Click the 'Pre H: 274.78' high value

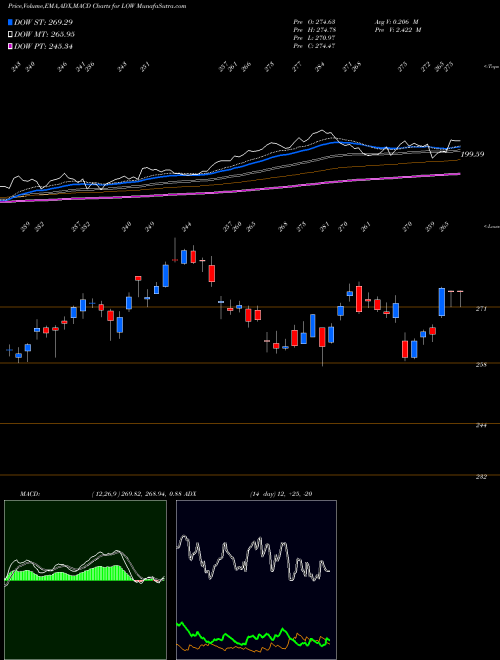click(314, 29)
